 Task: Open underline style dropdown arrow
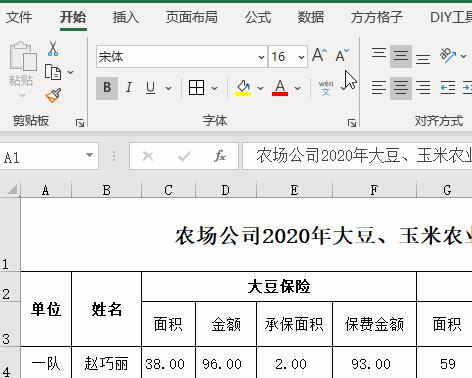click(x=169, y=88)
